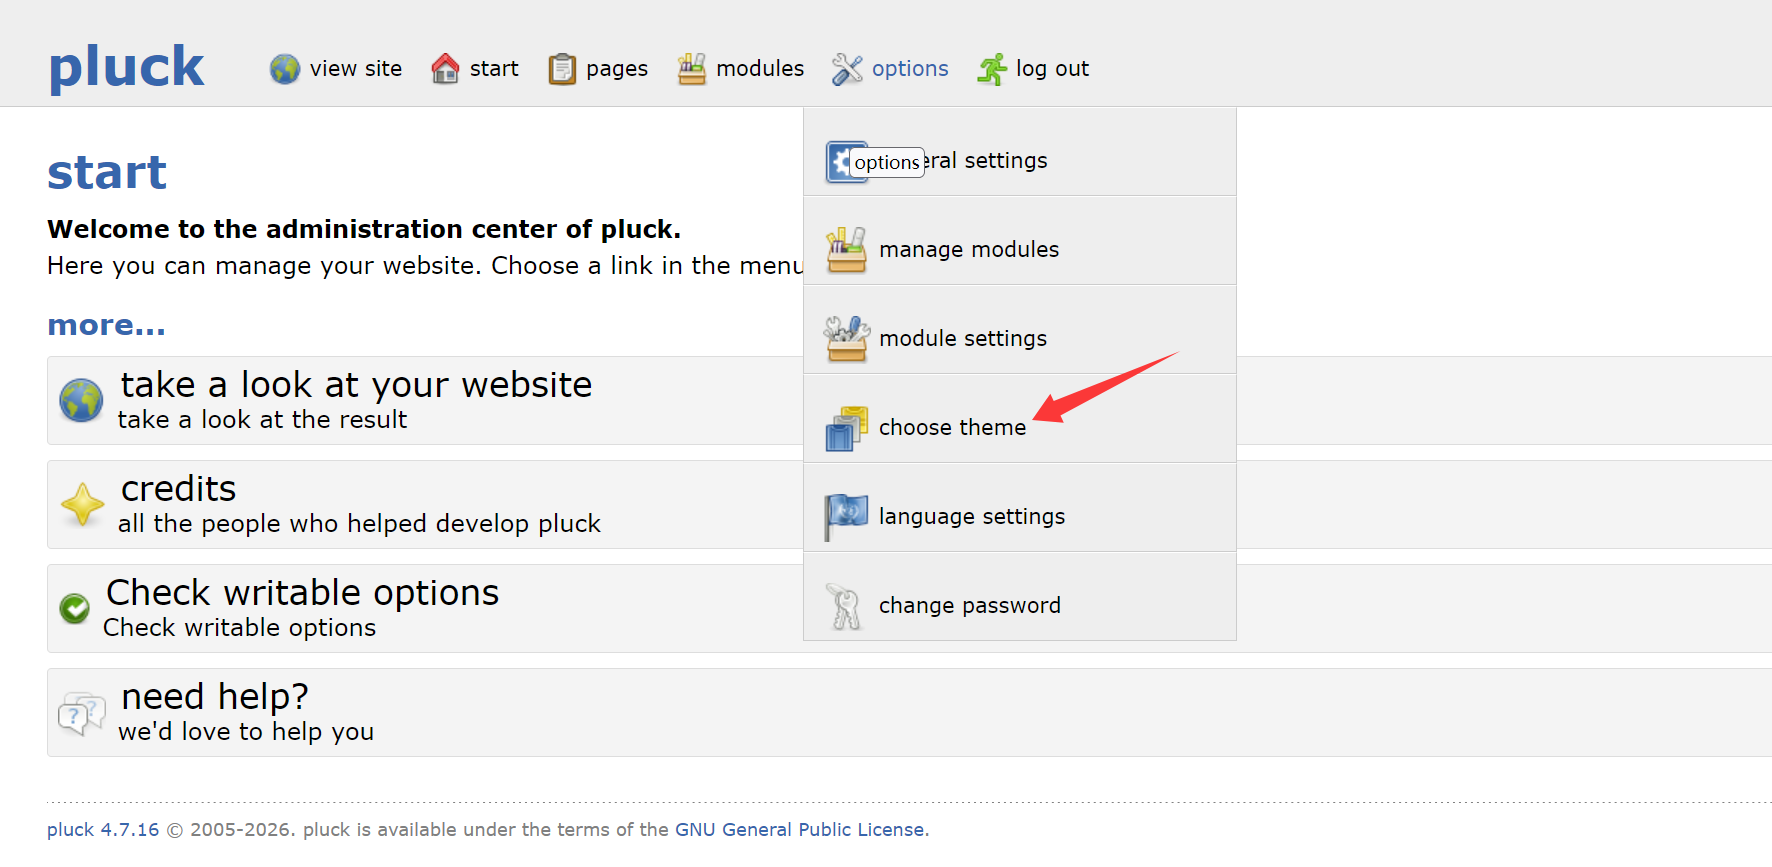This screenshot has height=867, width=1772.
Task: Click the start page heading
Action: coord(107,172)
